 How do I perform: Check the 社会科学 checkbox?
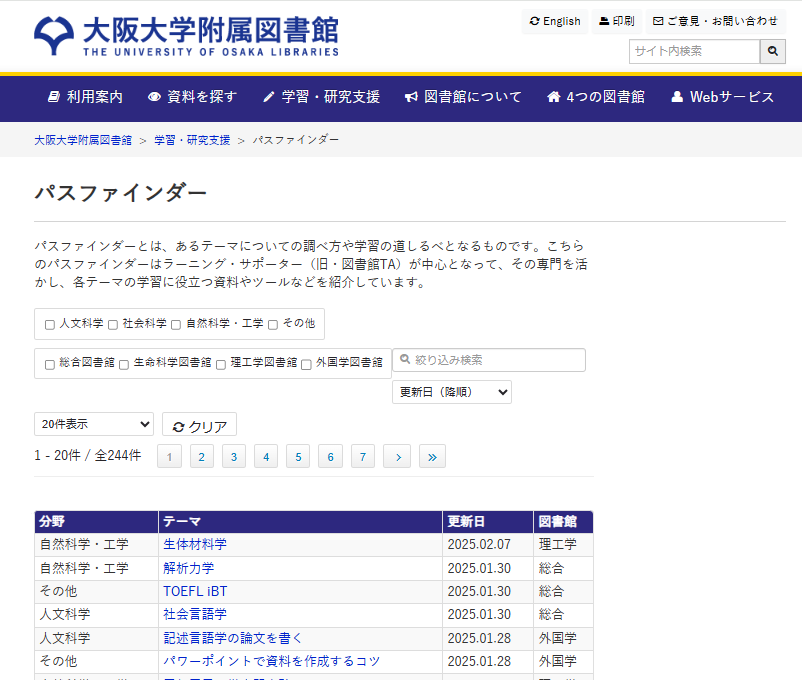click(x=113, y=325)
